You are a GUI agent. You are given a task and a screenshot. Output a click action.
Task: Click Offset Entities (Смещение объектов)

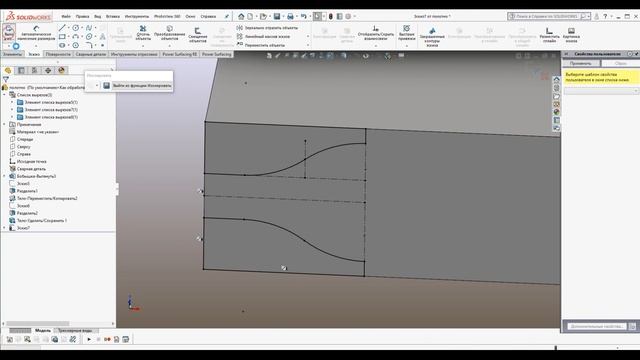[198, 35]
